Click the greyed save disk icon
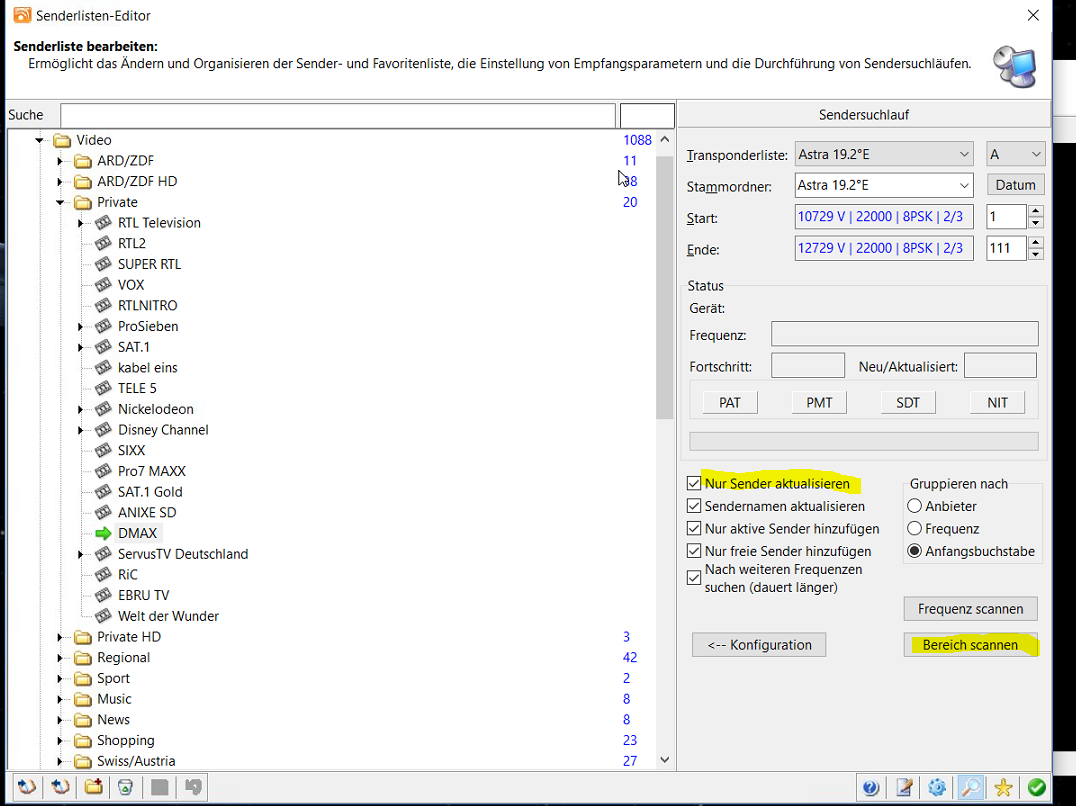1076x806 pixels. (160, 787)
